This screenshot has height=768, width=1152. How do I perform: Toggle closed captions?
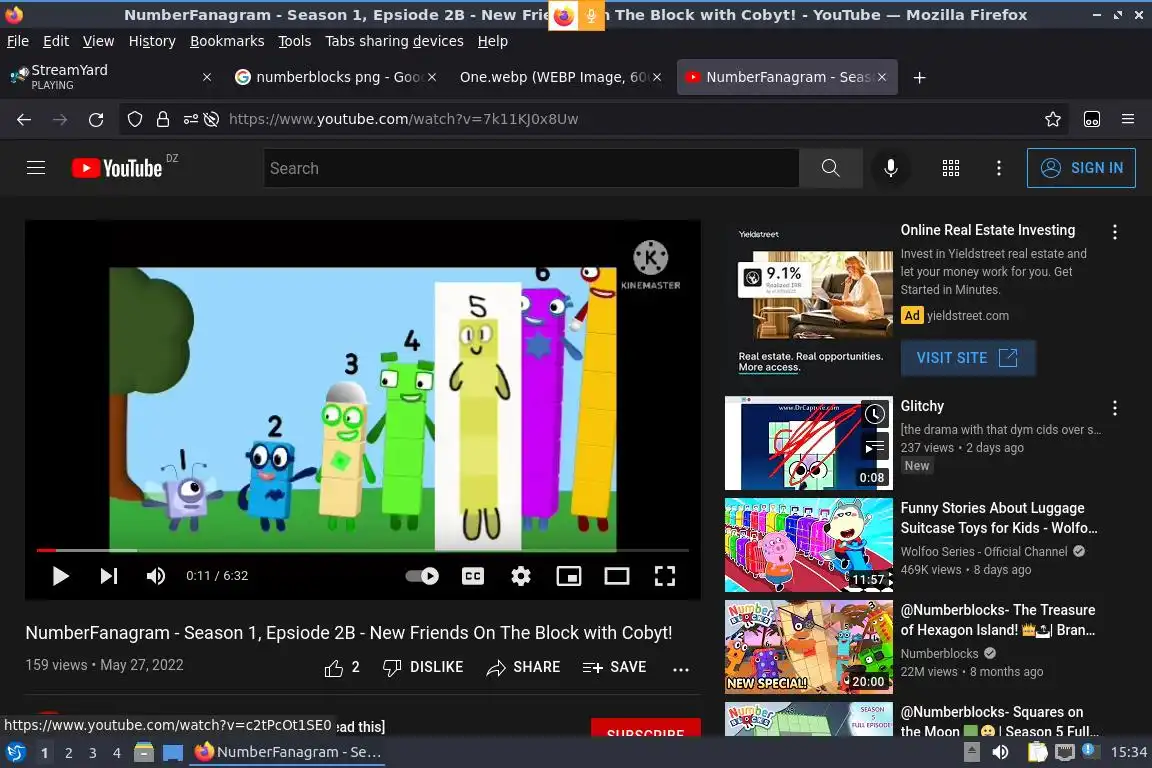tap(472, 576)
